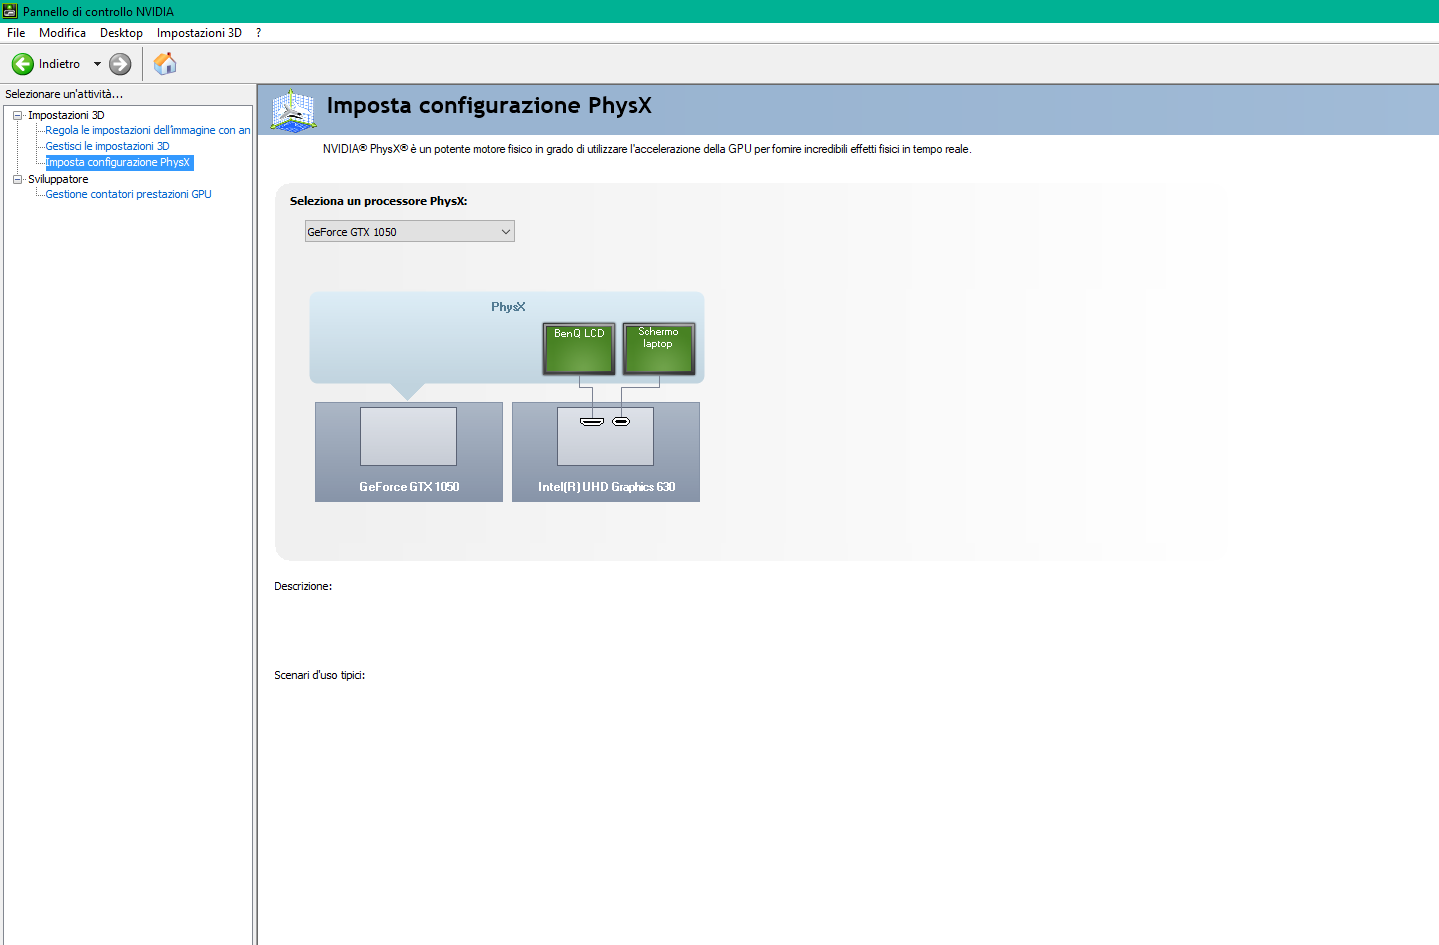Click the BenQ LCD display box

[579, 348]
